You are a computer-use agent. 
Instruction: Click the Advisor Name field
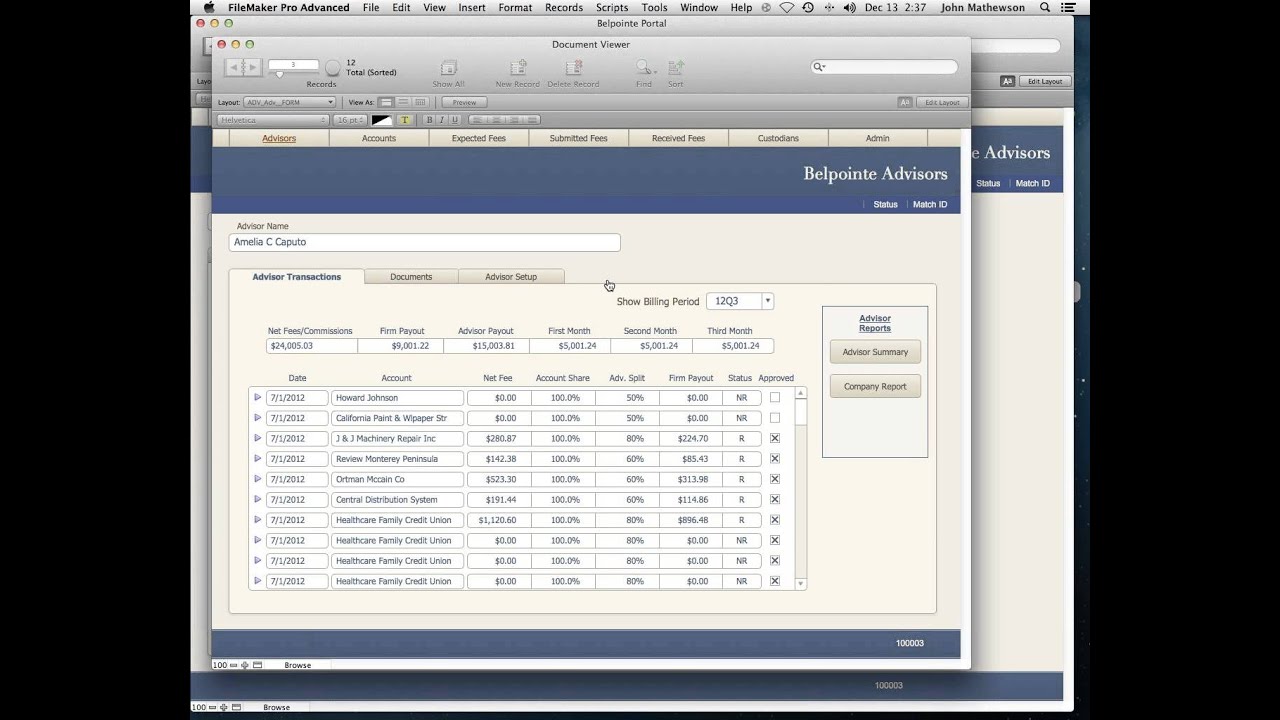(x=425, y=242)
